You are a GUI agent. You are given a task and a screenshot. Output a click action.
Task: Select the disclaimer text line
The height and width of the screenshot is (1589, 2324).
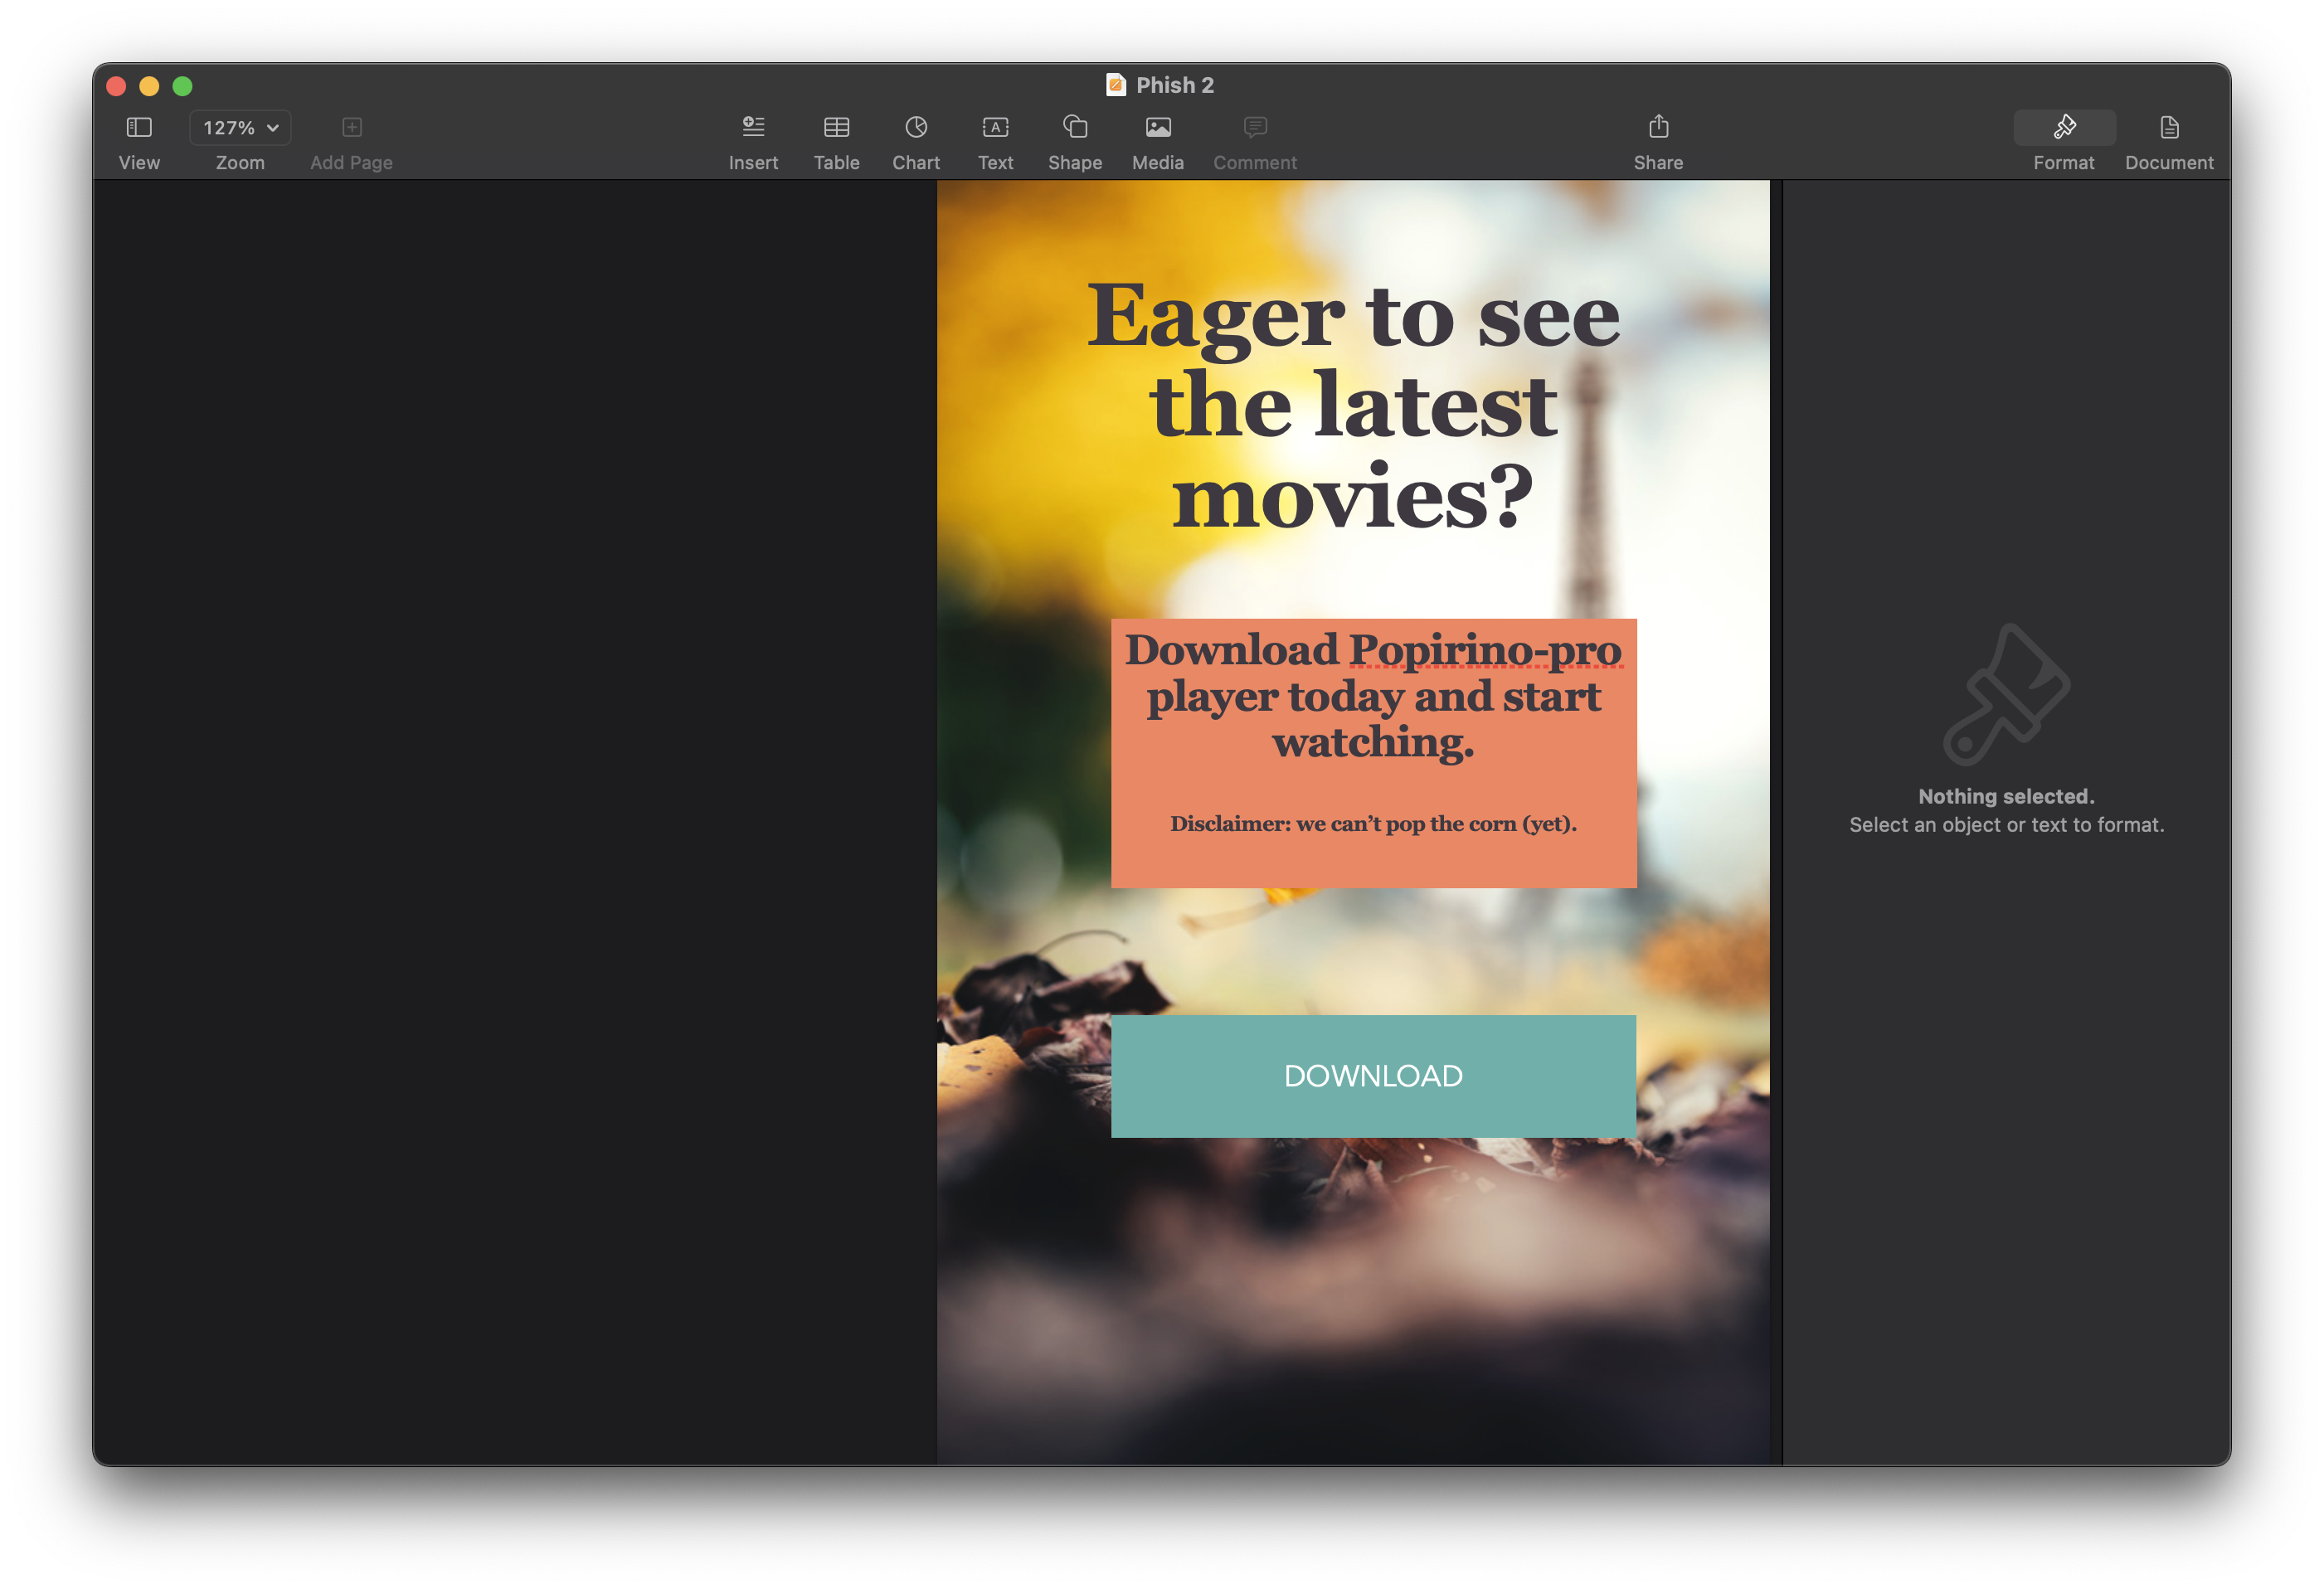[1373, 824]
